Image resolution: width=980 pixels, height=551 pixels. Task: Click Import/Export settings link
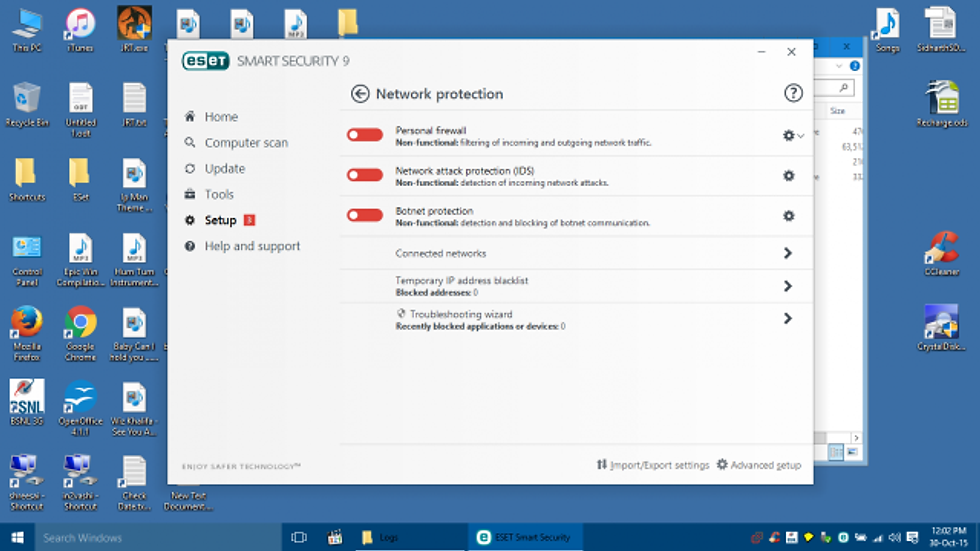coord(652,465)
